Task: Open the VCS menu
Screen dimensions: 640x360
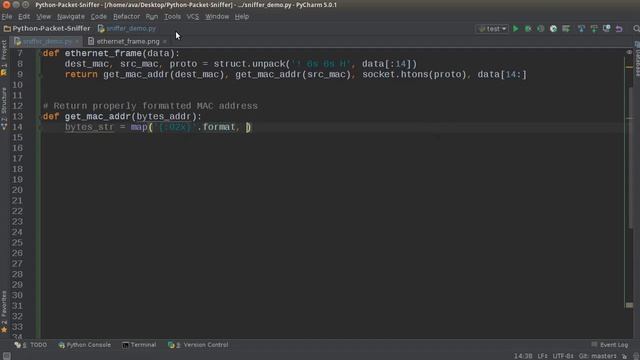Action: coord(193,17)
